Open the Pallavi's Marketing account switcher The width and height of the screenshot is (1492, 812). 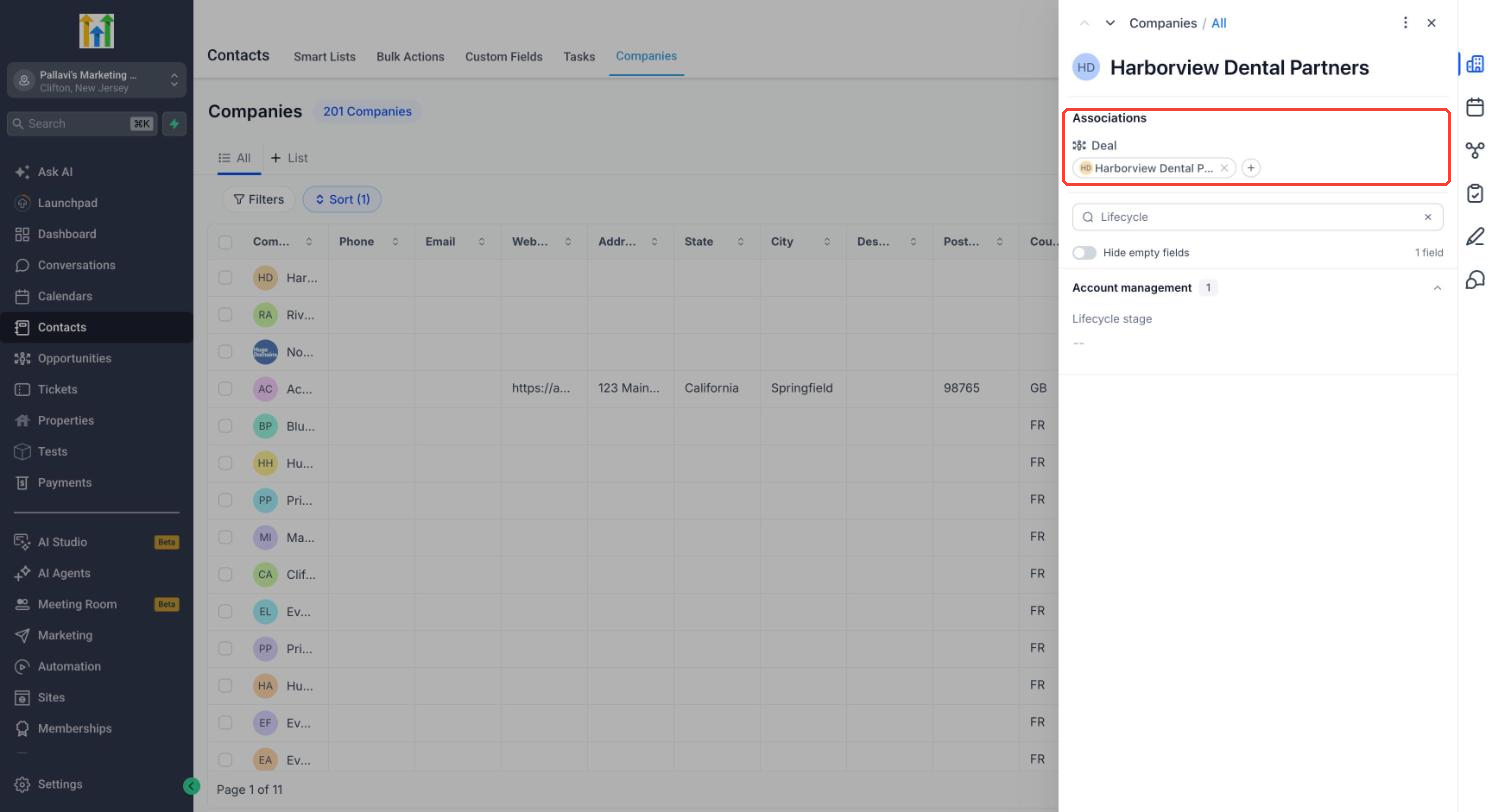pyautogui.click(x=96, y=81)
